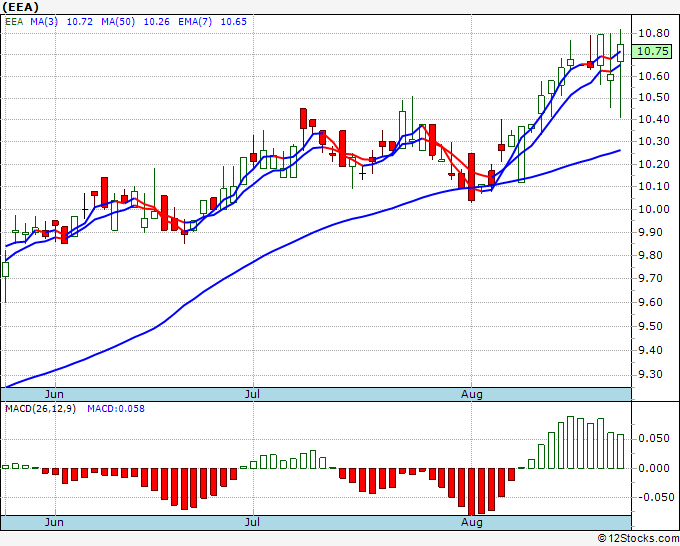Click the deepest red MACD bar at August
This screenshot has width=680, height=546.
(472, 492)
